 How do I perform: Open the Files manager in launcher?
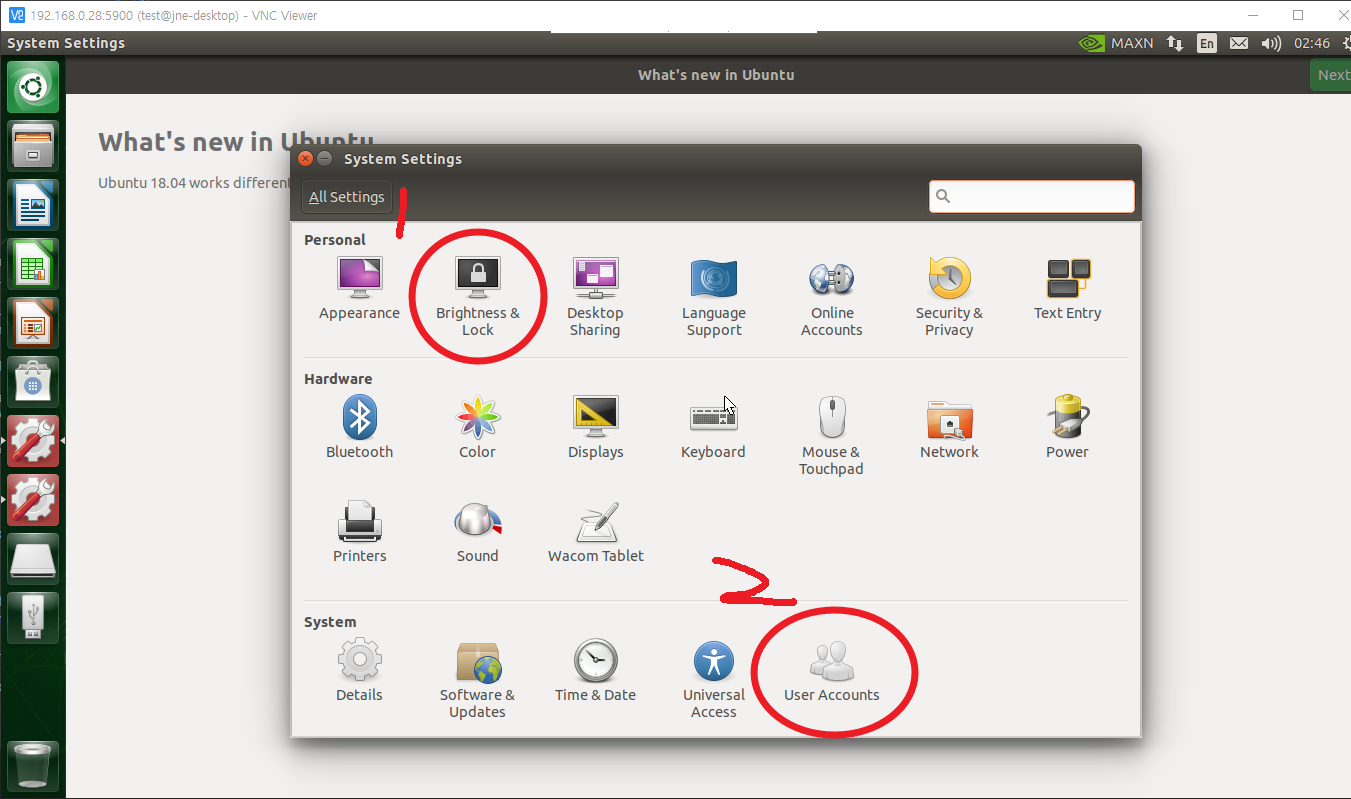click(33, 146)
